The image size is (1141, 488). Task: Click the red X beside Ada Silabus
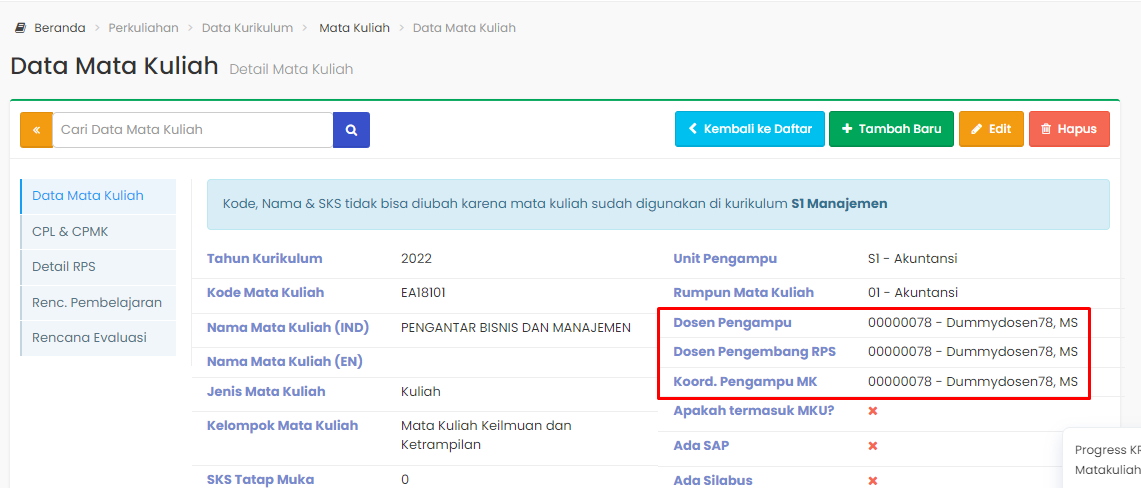click(x=873, y=481)
